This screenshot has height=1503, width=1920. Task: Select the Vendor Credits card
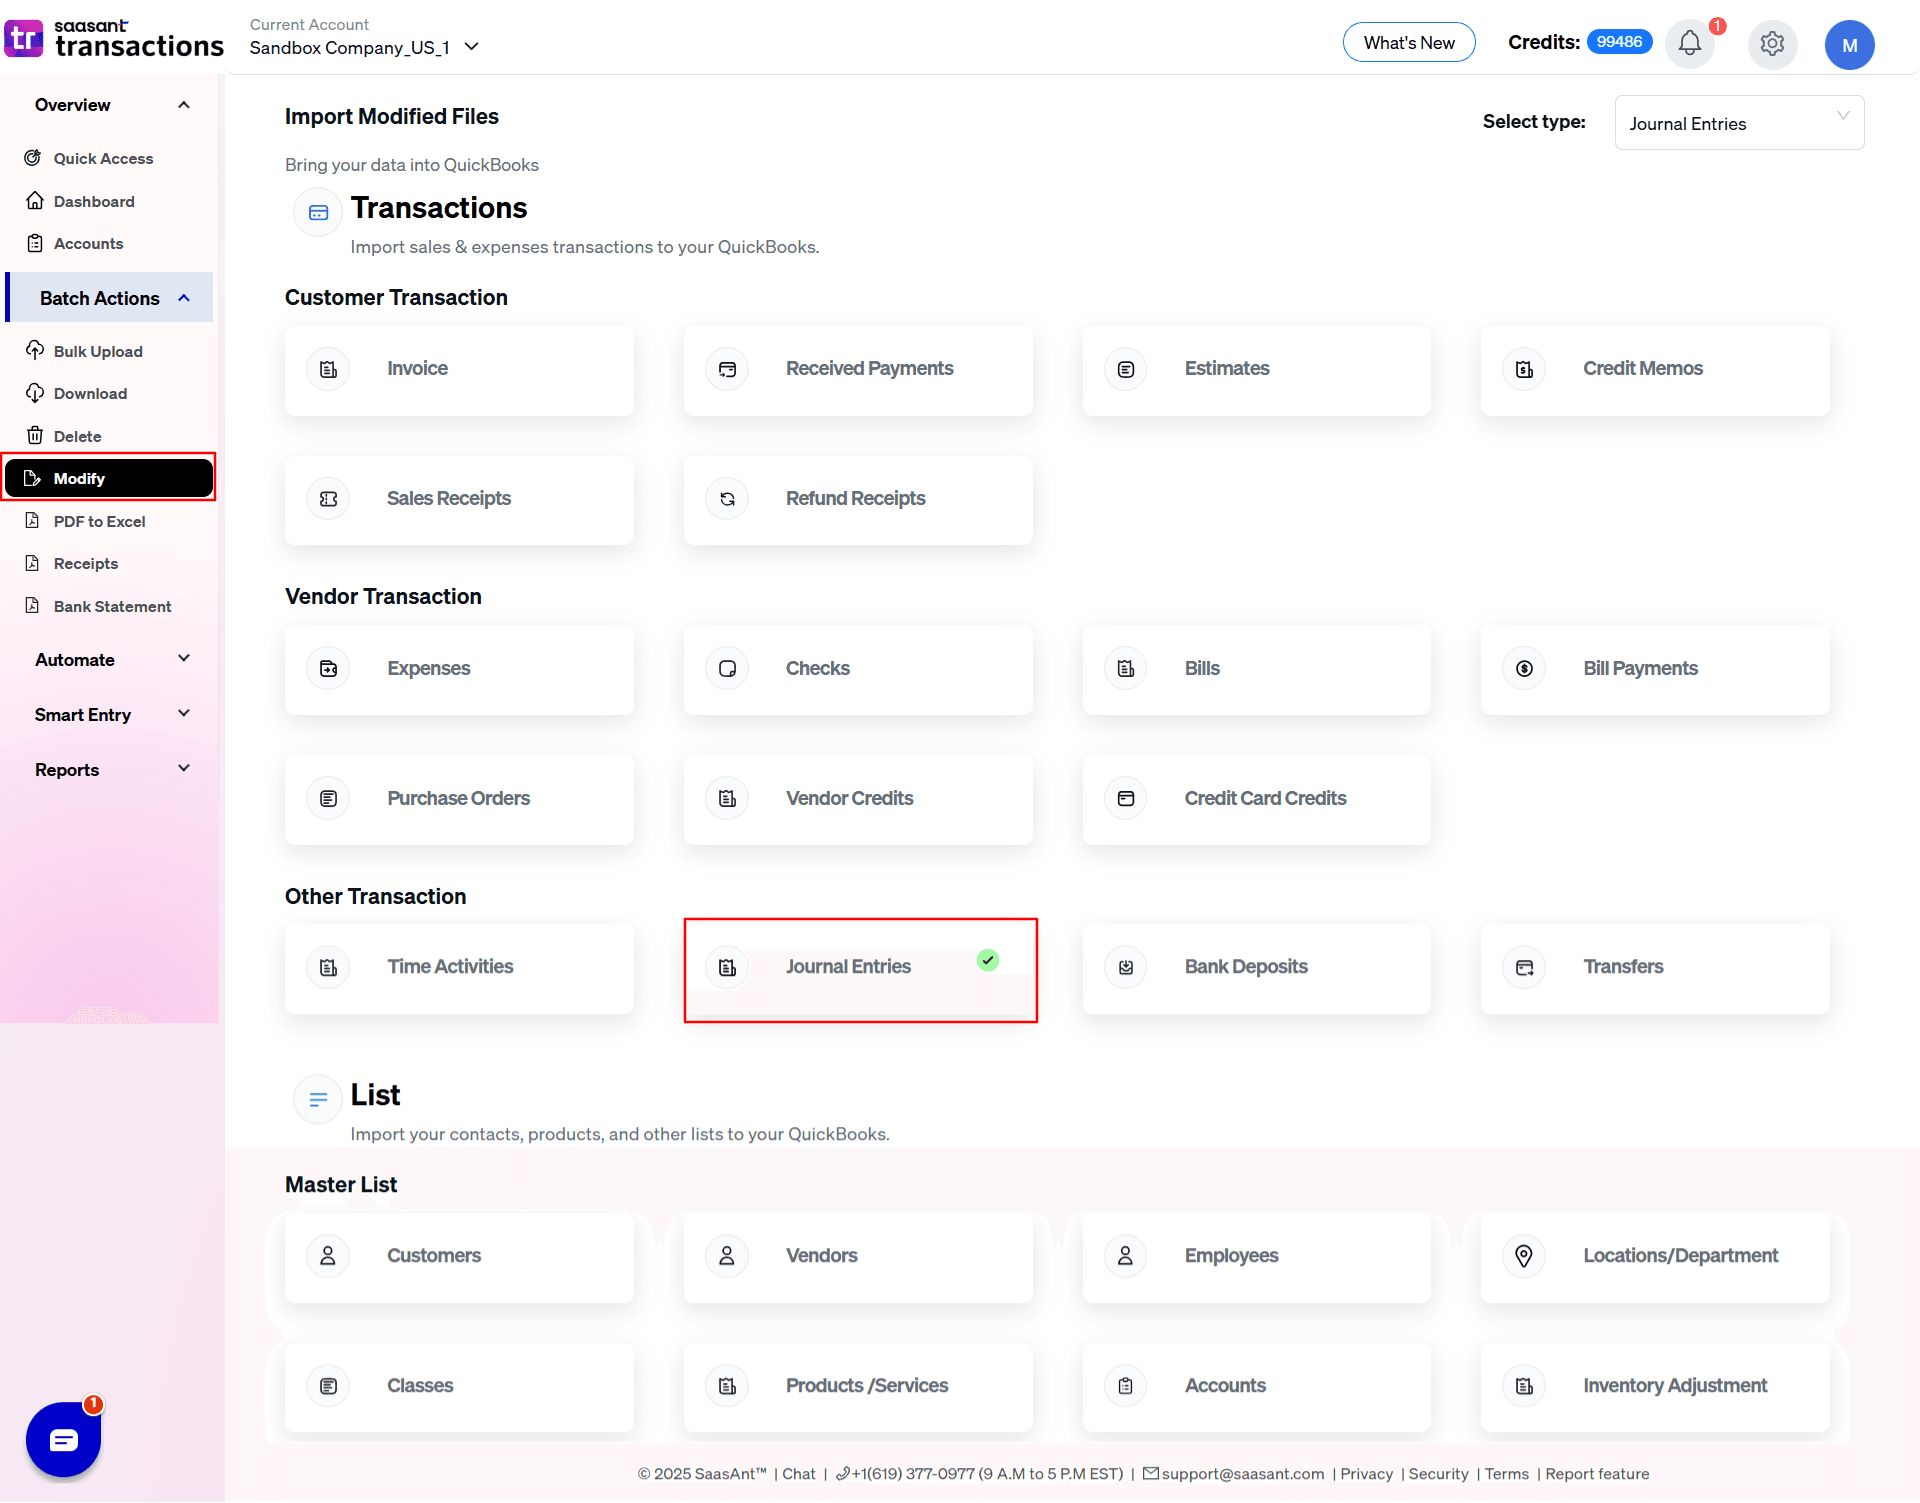point(858,800)
